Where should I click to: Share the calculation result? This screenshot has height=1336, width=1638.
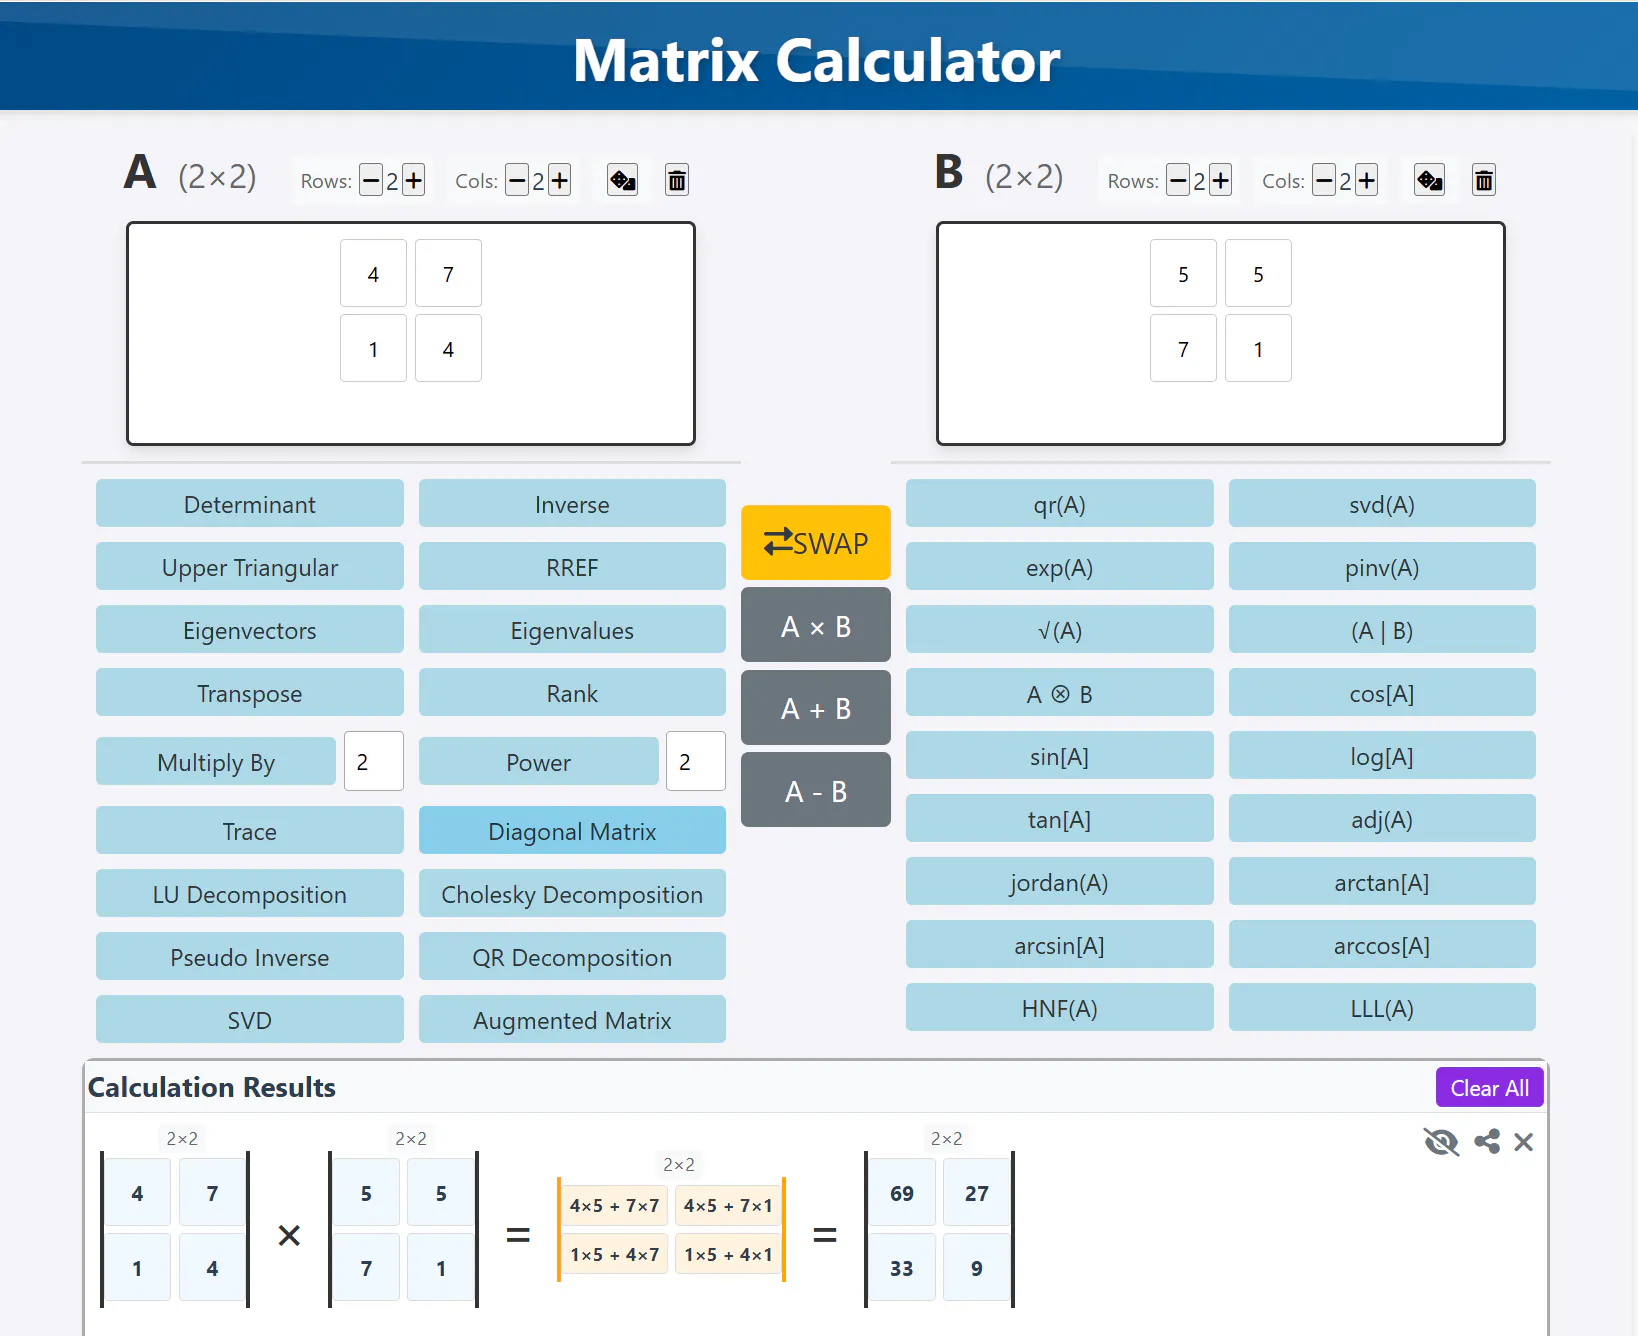tap(1487, 1141)
